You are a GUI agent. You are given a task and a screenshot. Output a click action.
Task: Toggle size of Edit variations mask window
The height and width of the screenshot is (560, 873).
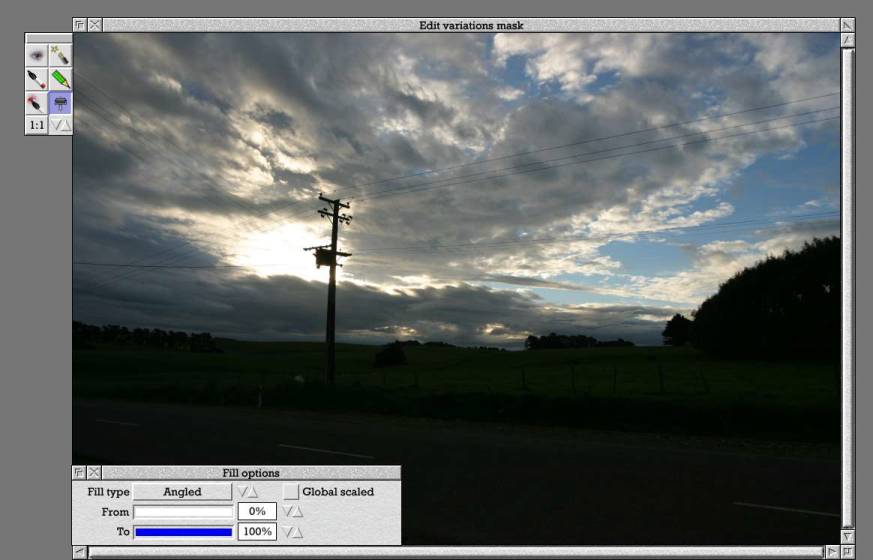847,25
